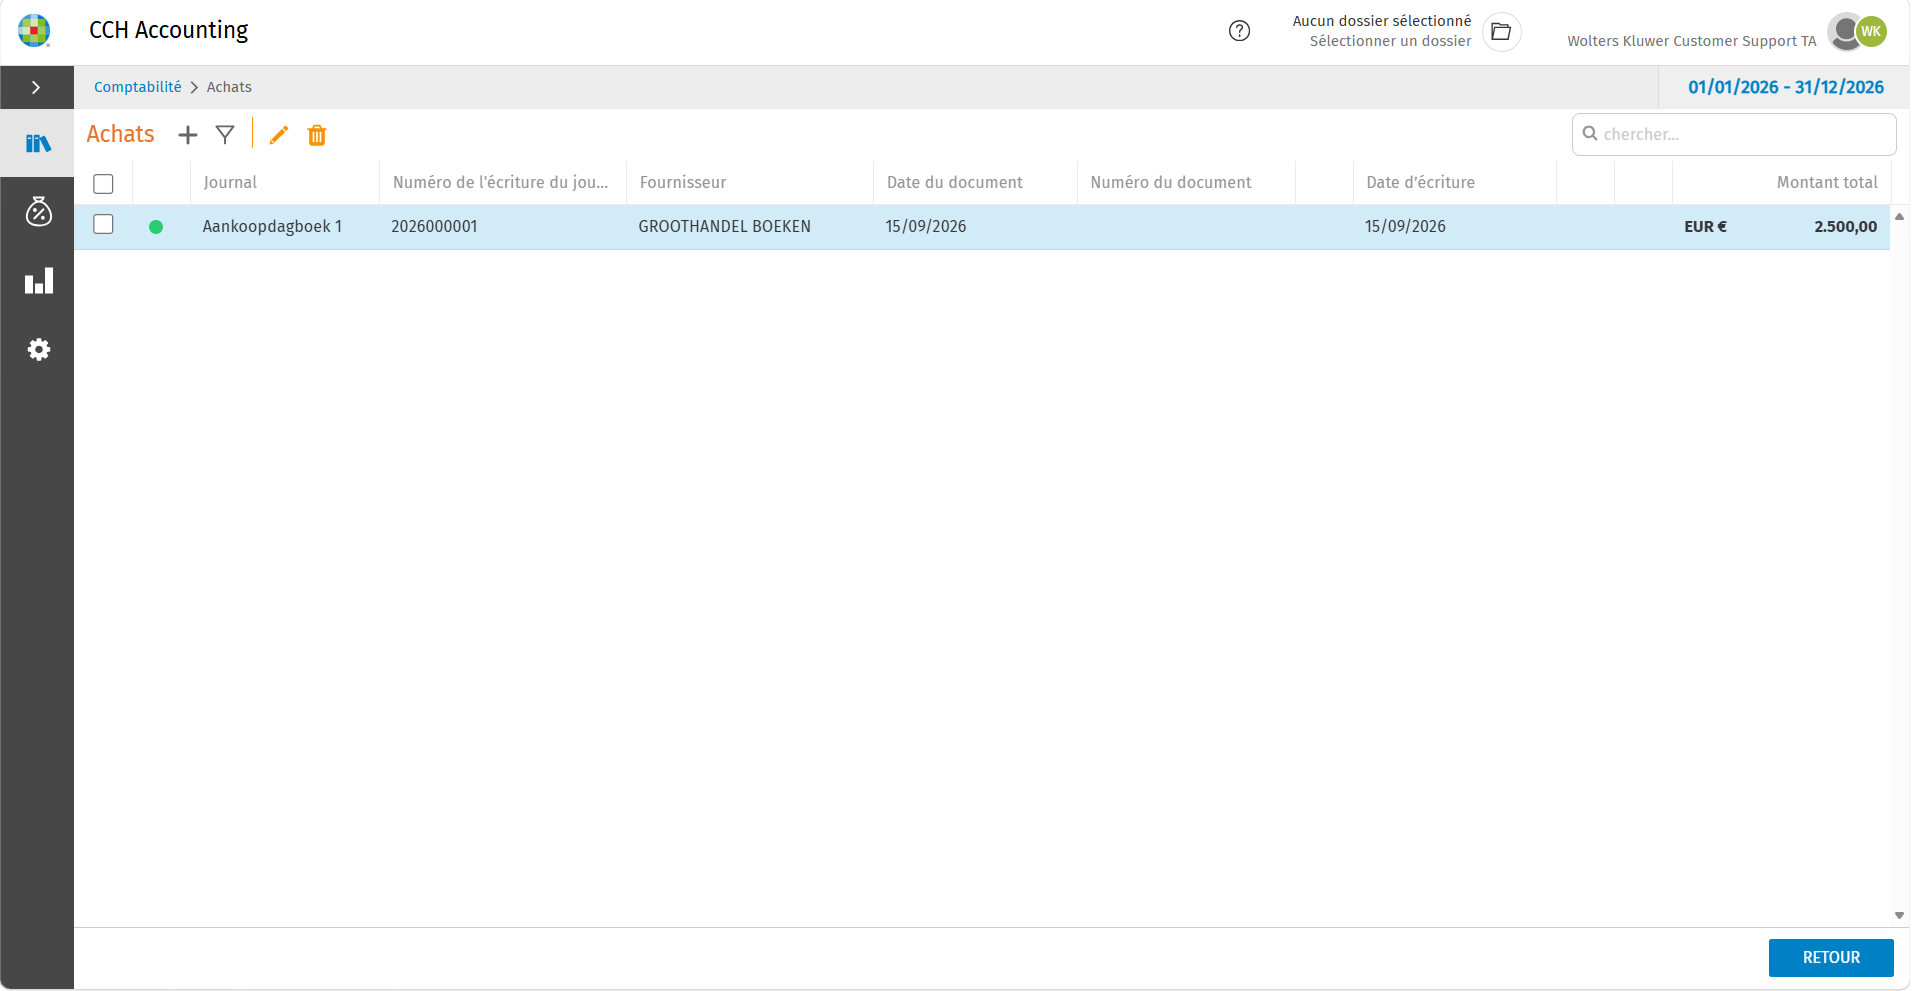Open the fiscal period 01/01/2026 - 31/12/2026 selector

pyautogui.click(x=1786, y=87)
